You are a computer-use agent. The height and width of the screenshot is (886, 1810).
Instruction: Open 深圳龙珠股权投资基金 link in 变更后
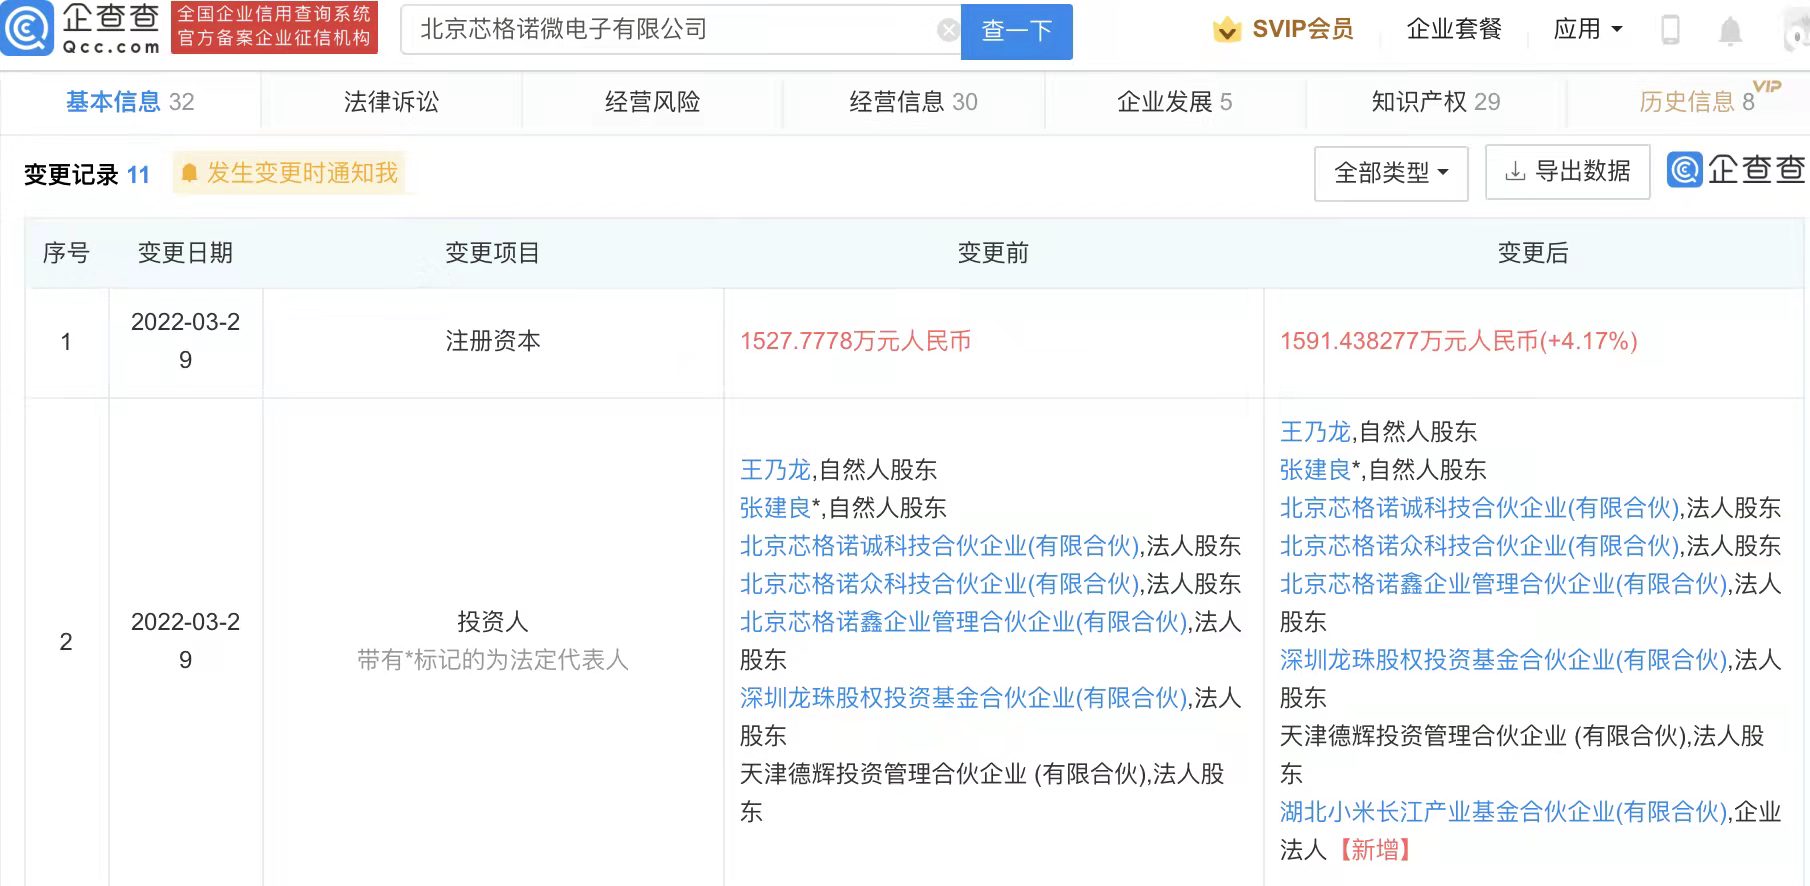(x=1504, y=660)
